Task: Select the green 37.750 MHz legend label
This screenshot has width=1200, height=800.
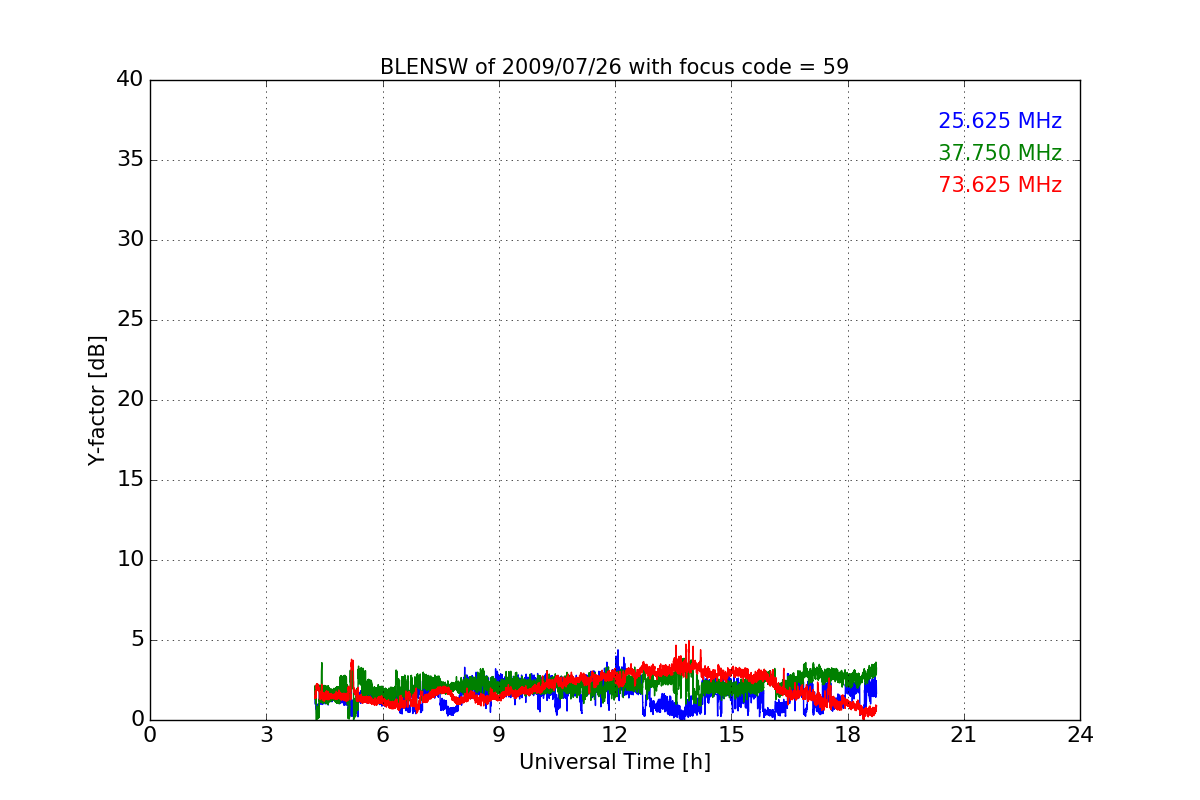Action: (1000, 153)
